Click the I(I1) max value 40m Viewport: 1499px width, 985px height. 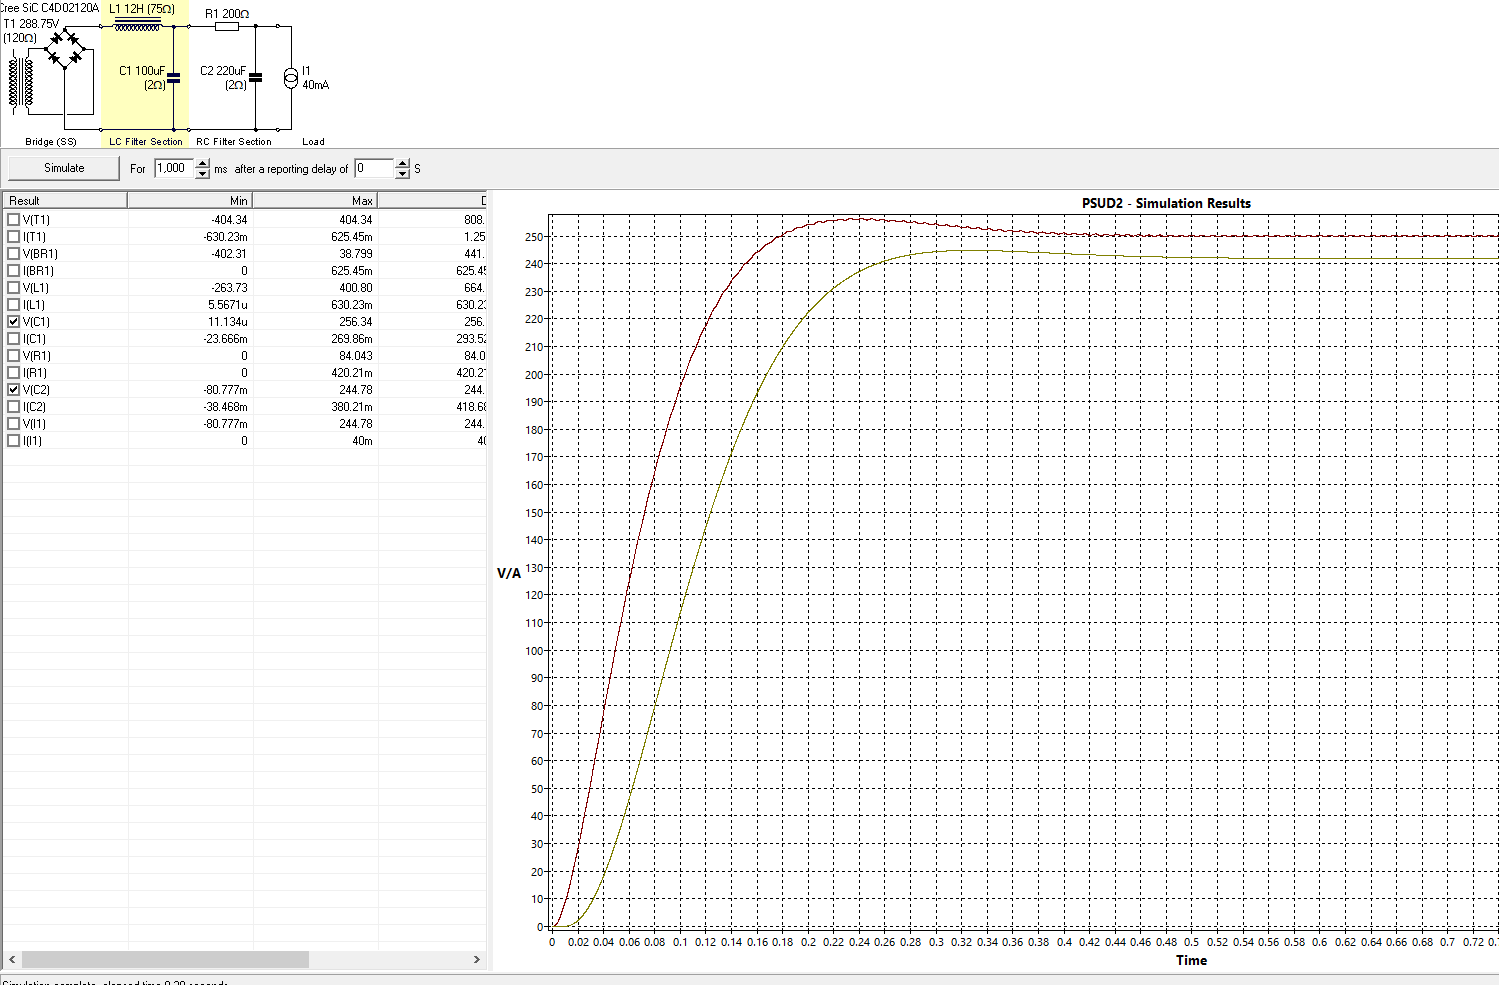[362, 441]
